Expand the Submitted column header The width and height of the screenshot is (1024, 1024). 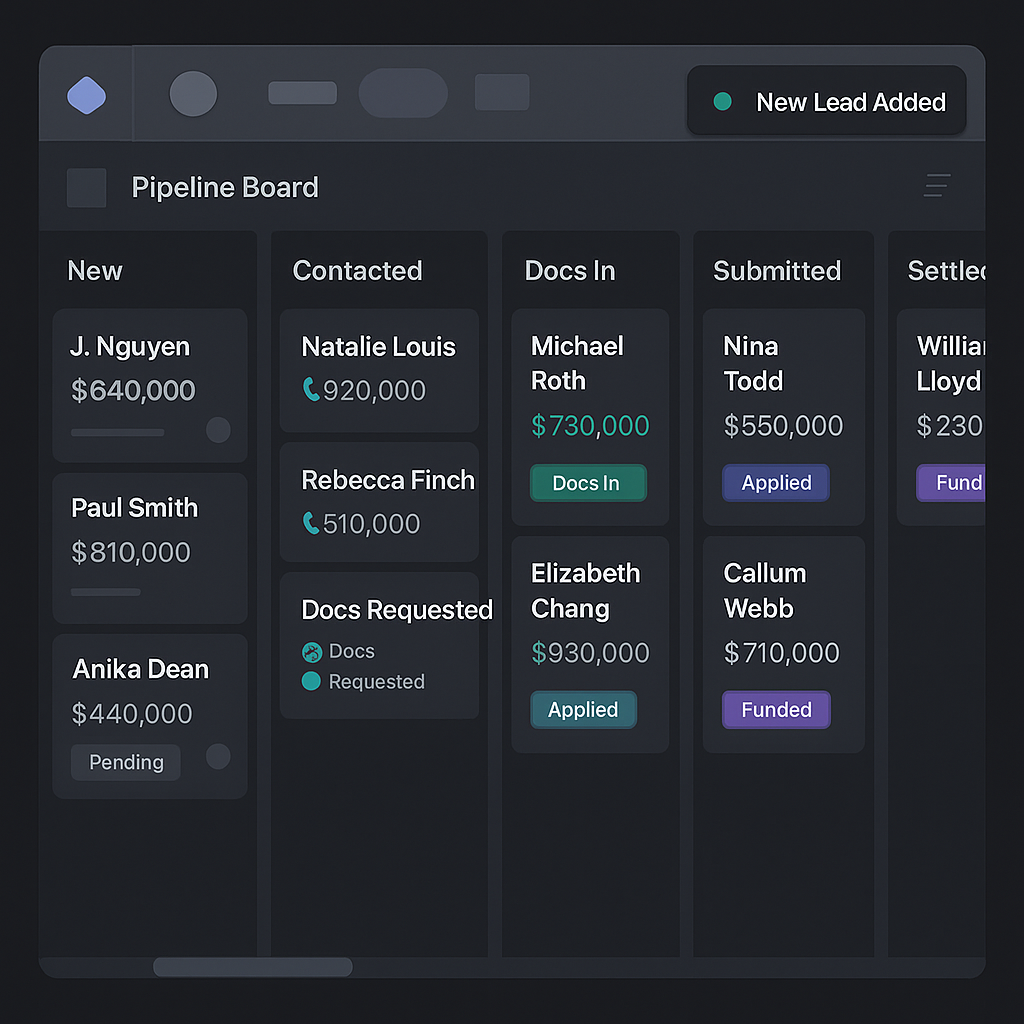coord(776,271)
